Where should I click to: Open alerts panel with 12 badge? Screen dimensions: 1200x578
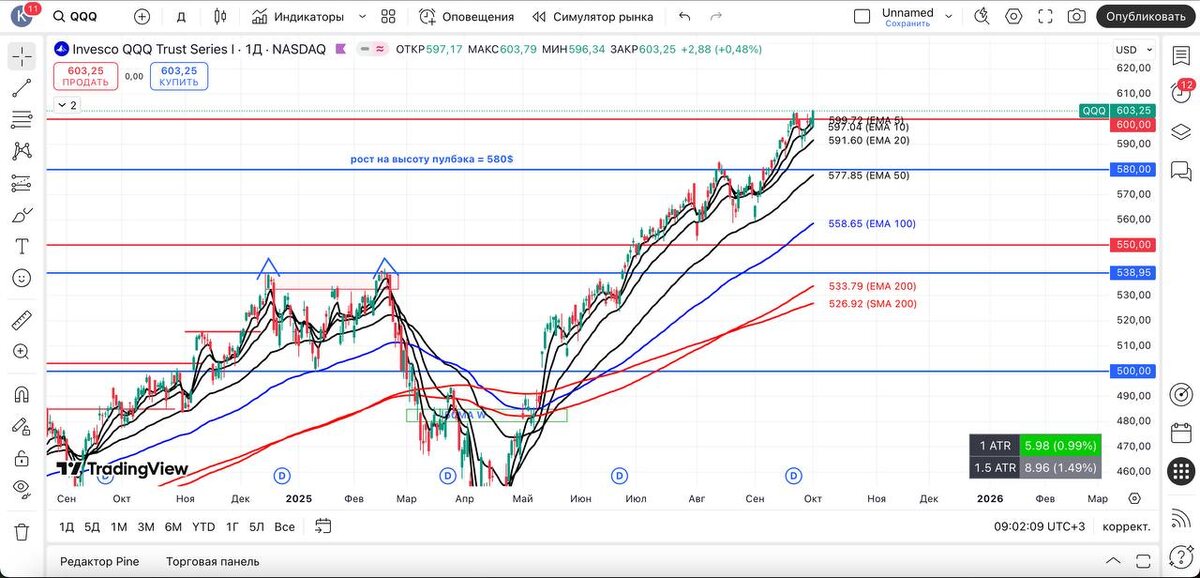pos(1180,95)
